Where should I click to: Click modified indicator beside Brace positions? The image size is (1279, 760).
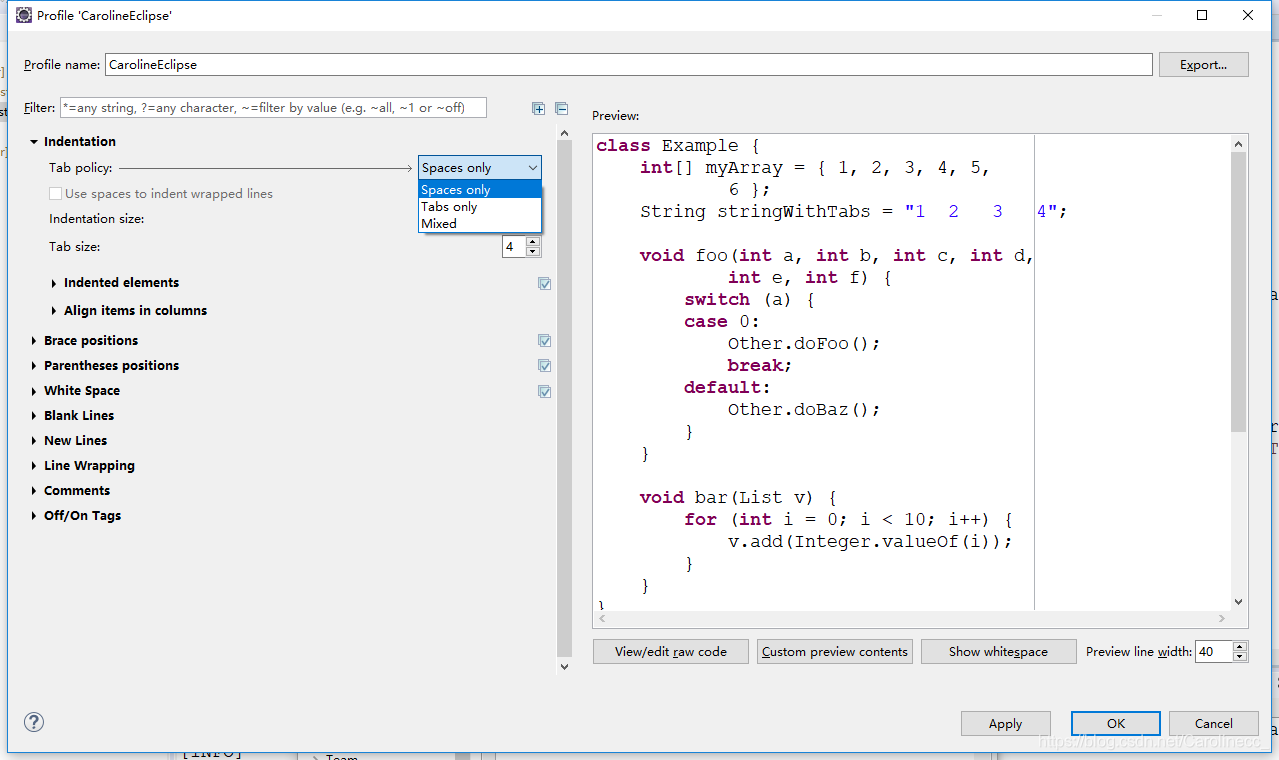click(544, 341)
